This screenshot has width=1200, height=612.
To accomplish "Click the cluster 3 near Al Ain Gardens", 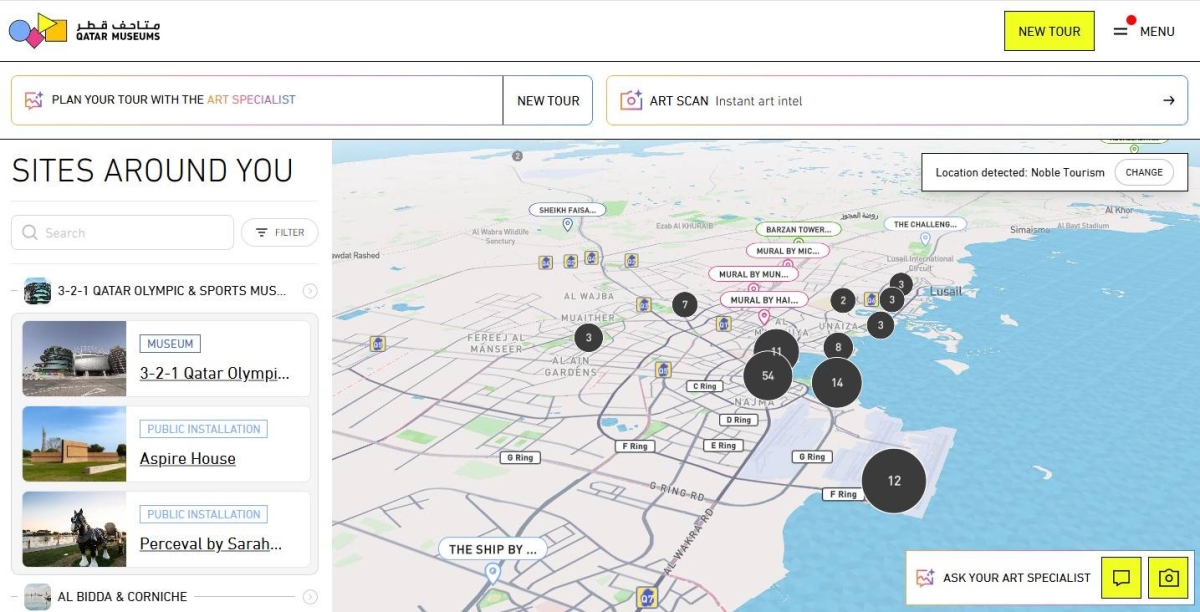I will tap(588, 338).
